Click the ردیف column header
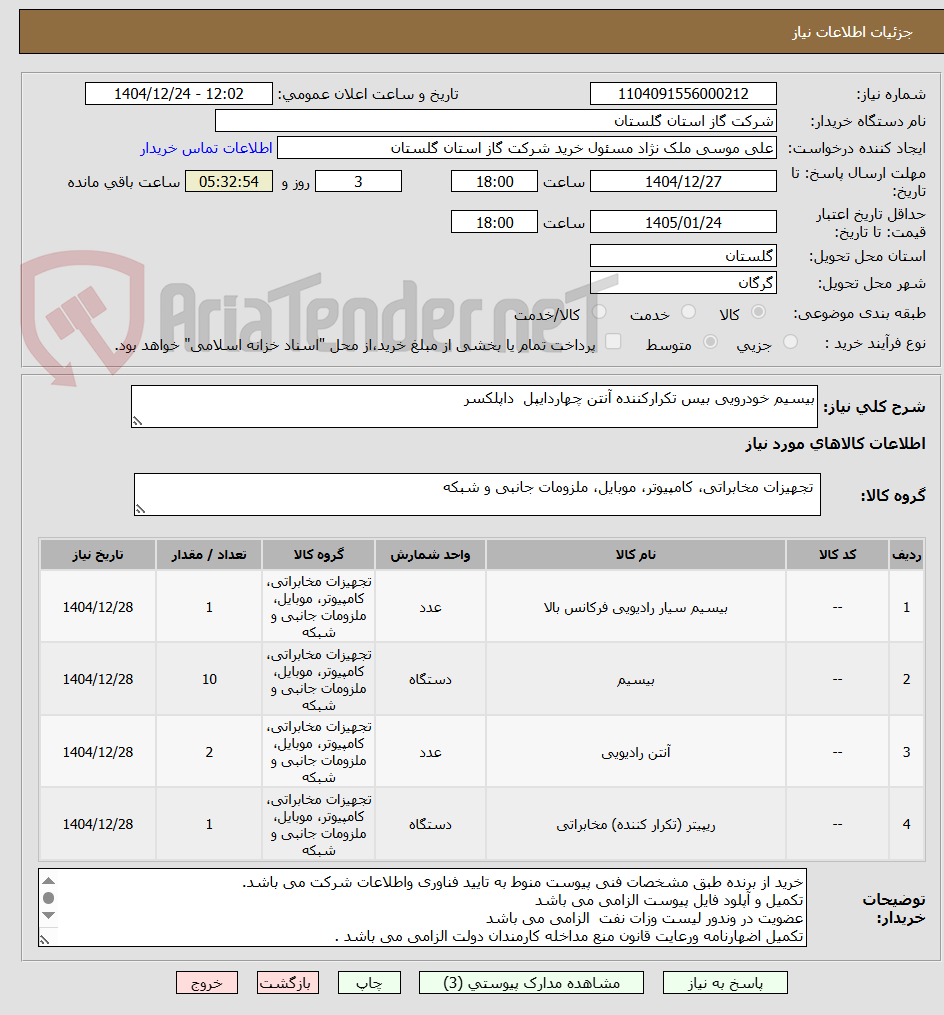 [906, 555]
